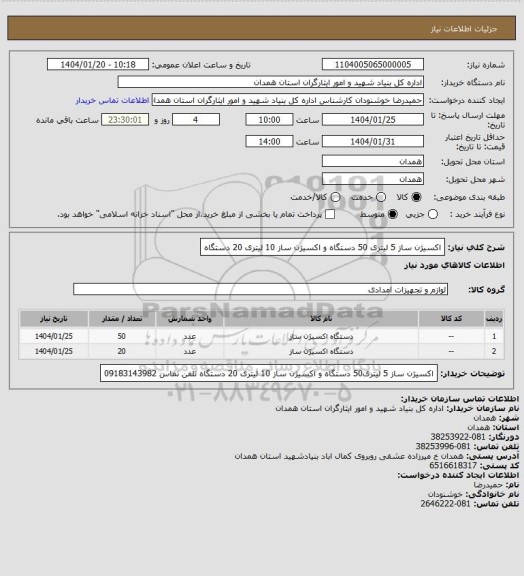Viewport: 524px width, 576px height.
Task: Click the delivery city field همدان
Action: 373,179
